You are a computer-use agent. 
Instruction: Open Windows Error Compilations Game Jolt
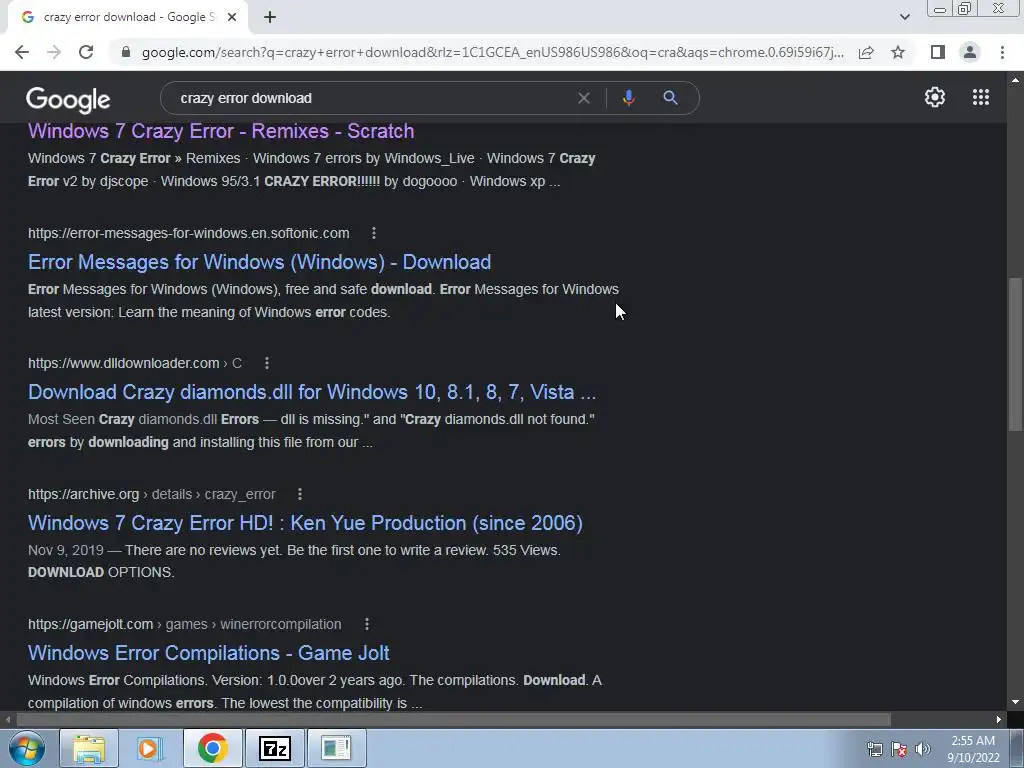208,652
